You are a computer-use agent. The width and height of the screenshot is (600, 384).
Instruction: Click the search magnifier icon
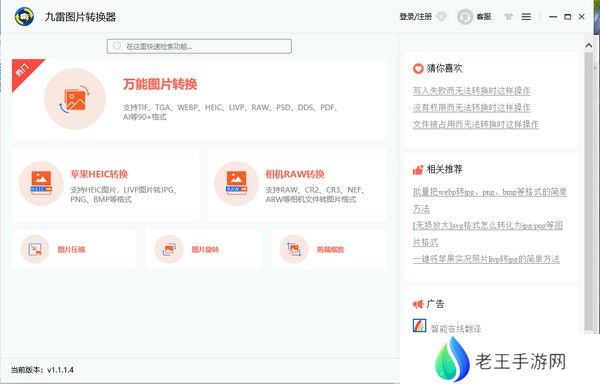(117, 46)
